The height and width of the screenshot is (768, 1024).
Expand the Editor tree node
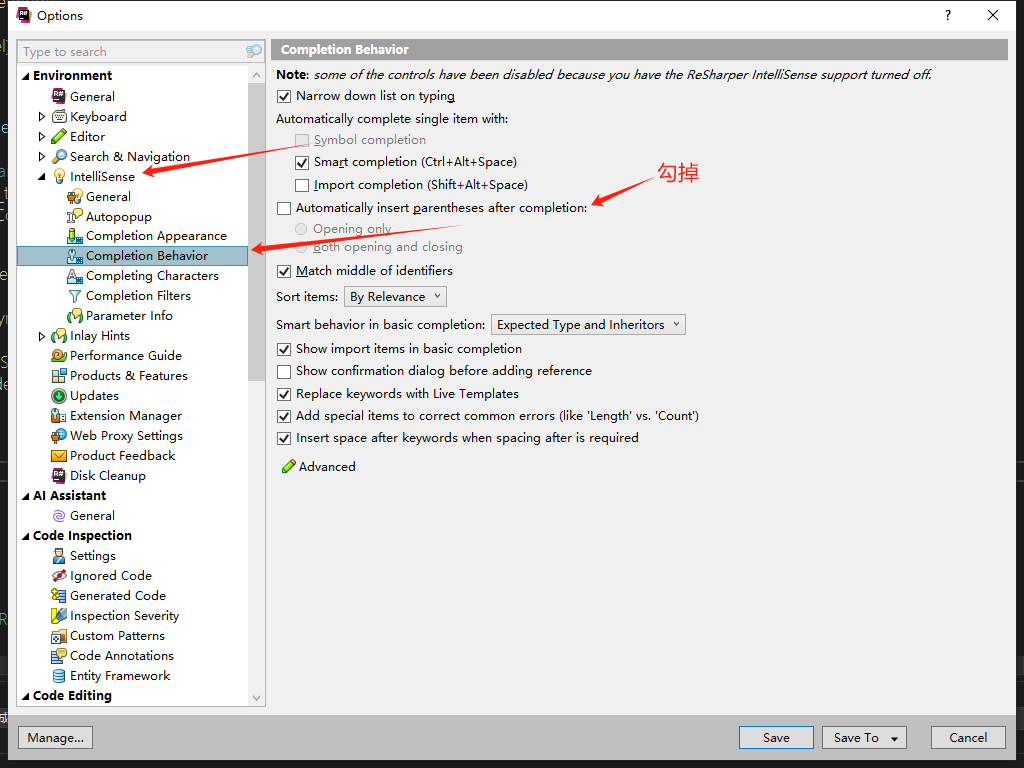[x=42, y=136]
